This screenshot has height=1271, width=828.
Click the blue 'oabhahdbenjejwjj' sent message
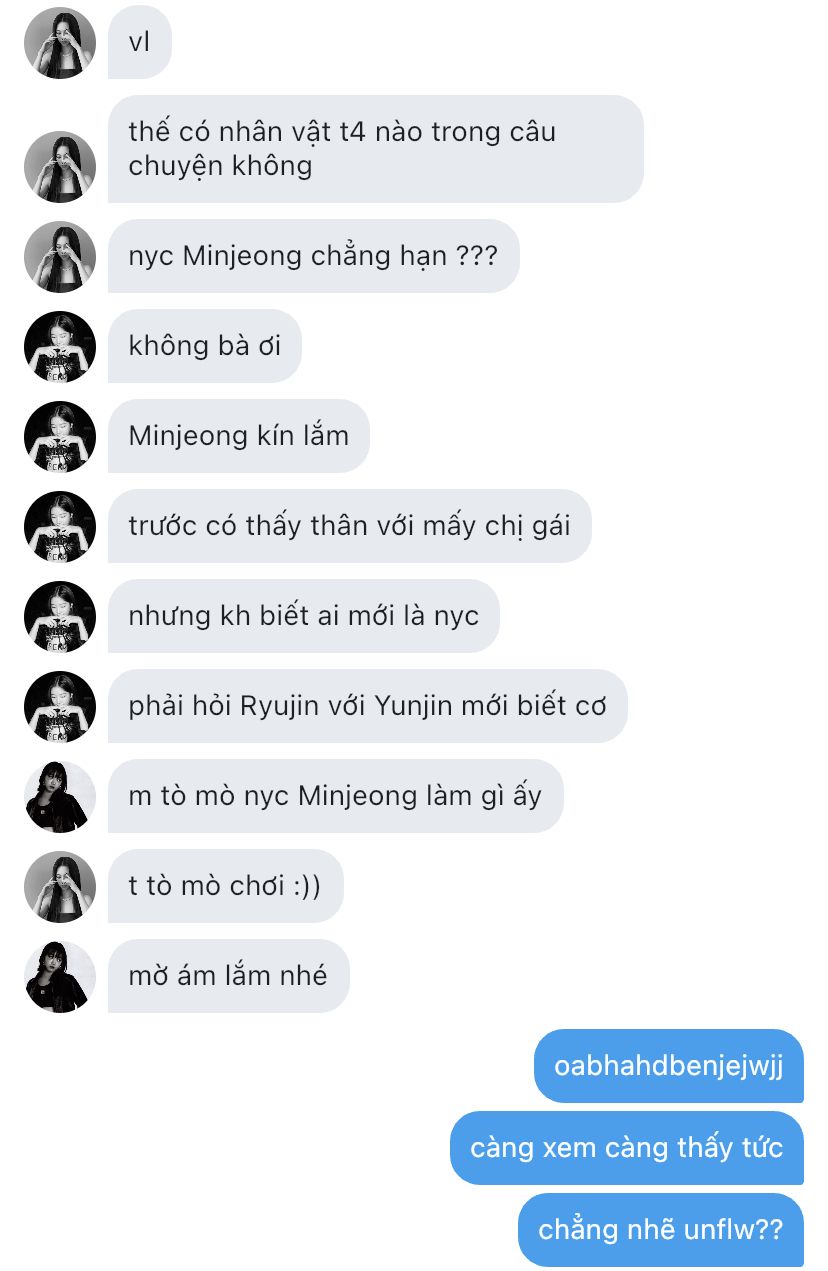point(669,1066)
